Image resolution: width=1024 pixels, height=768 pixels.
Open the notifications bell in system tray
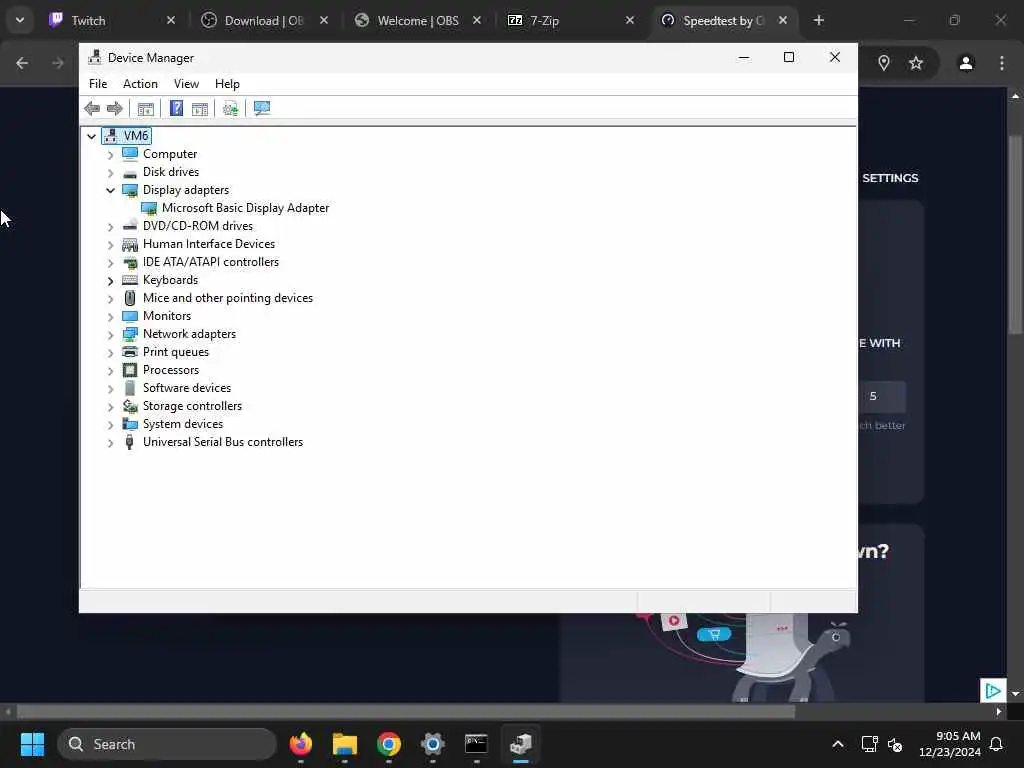coord(996,744)
